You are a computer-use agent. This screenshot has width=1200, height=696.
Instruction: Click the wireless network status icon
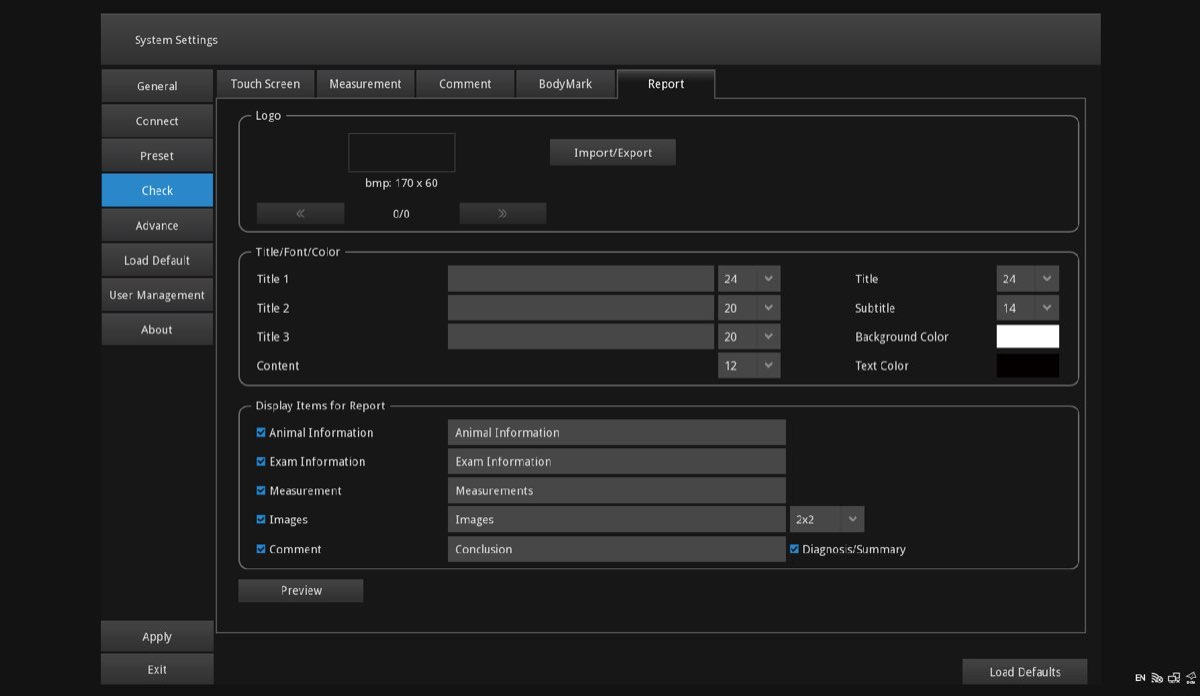1157,678
